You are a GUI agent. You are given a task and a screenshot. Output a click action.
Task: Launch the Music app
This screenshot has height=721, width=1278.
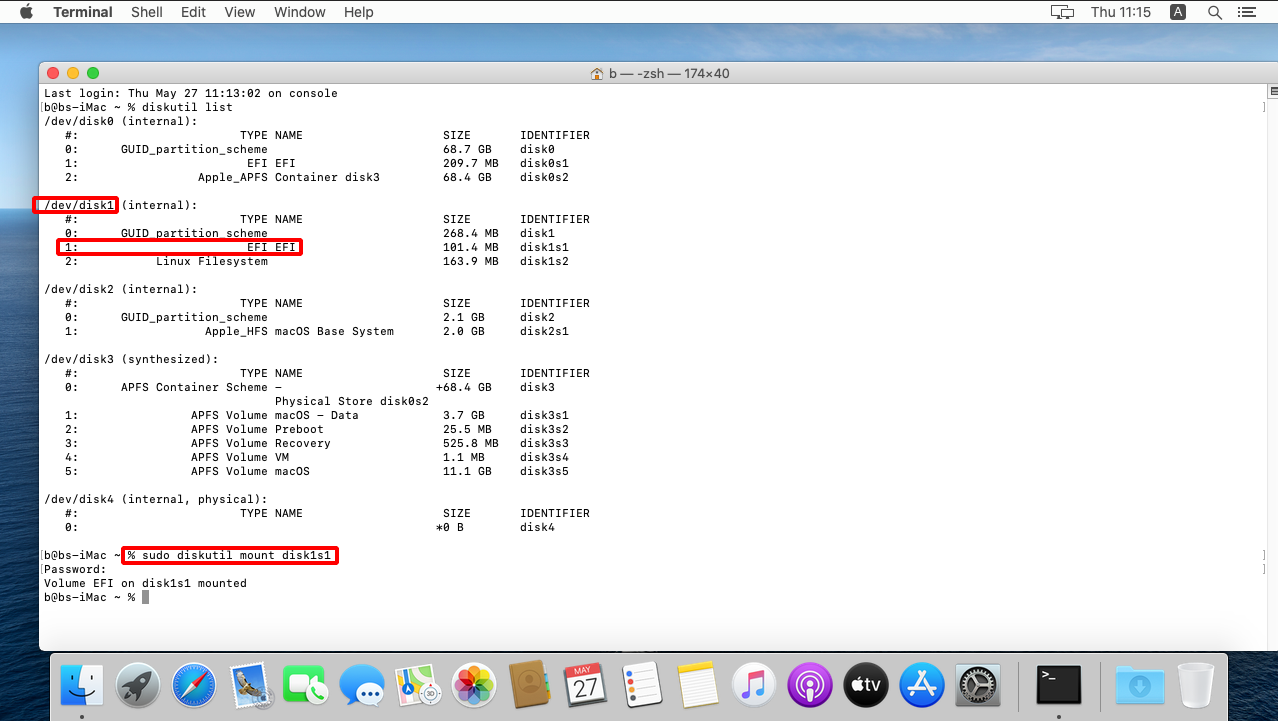(754, 686)
